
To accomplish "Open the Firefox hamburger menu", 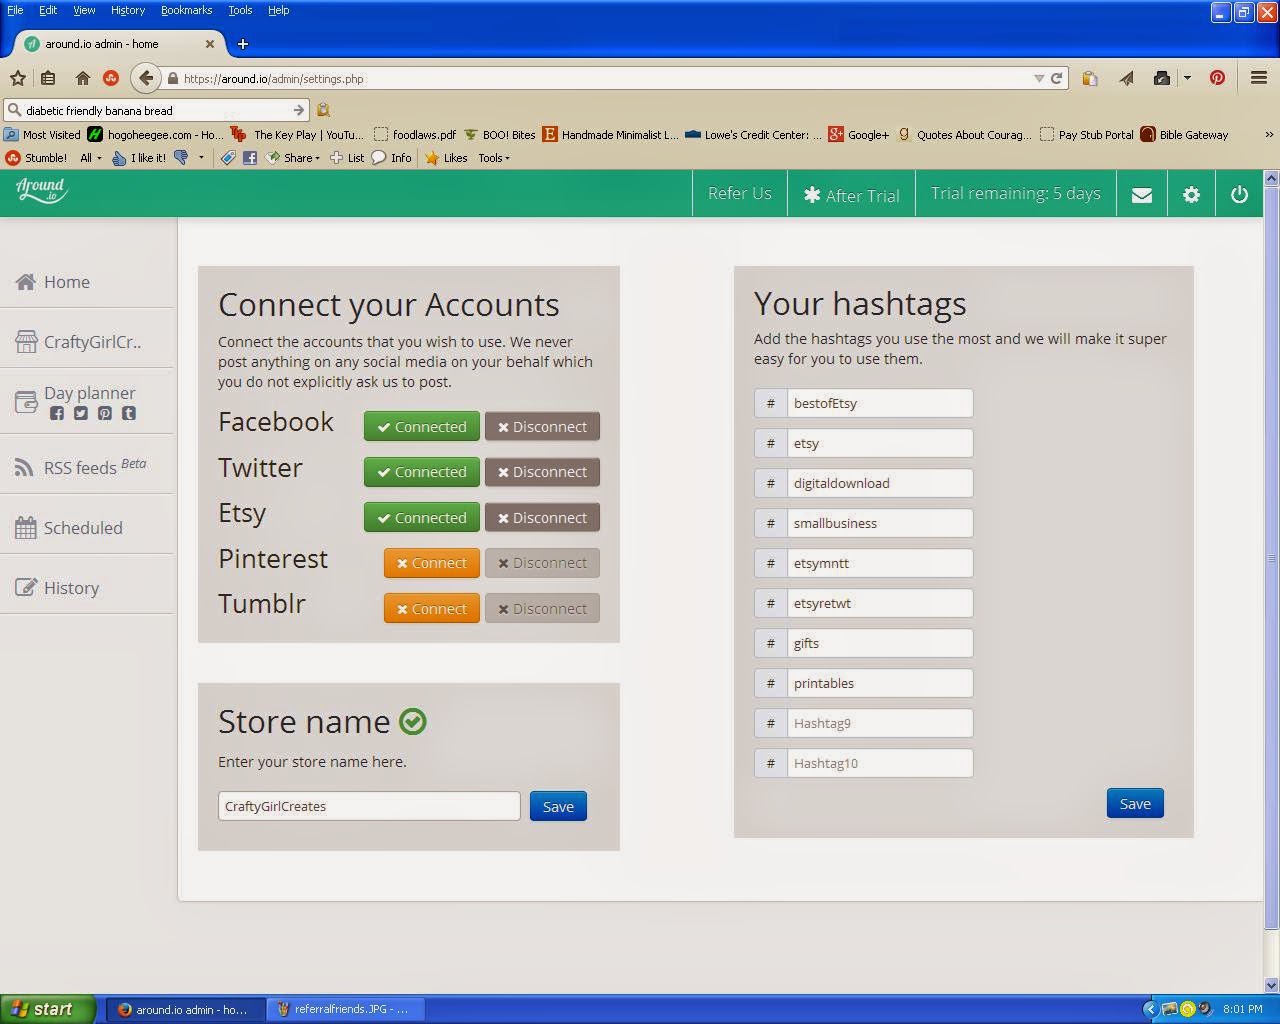I will point(1259,78).
